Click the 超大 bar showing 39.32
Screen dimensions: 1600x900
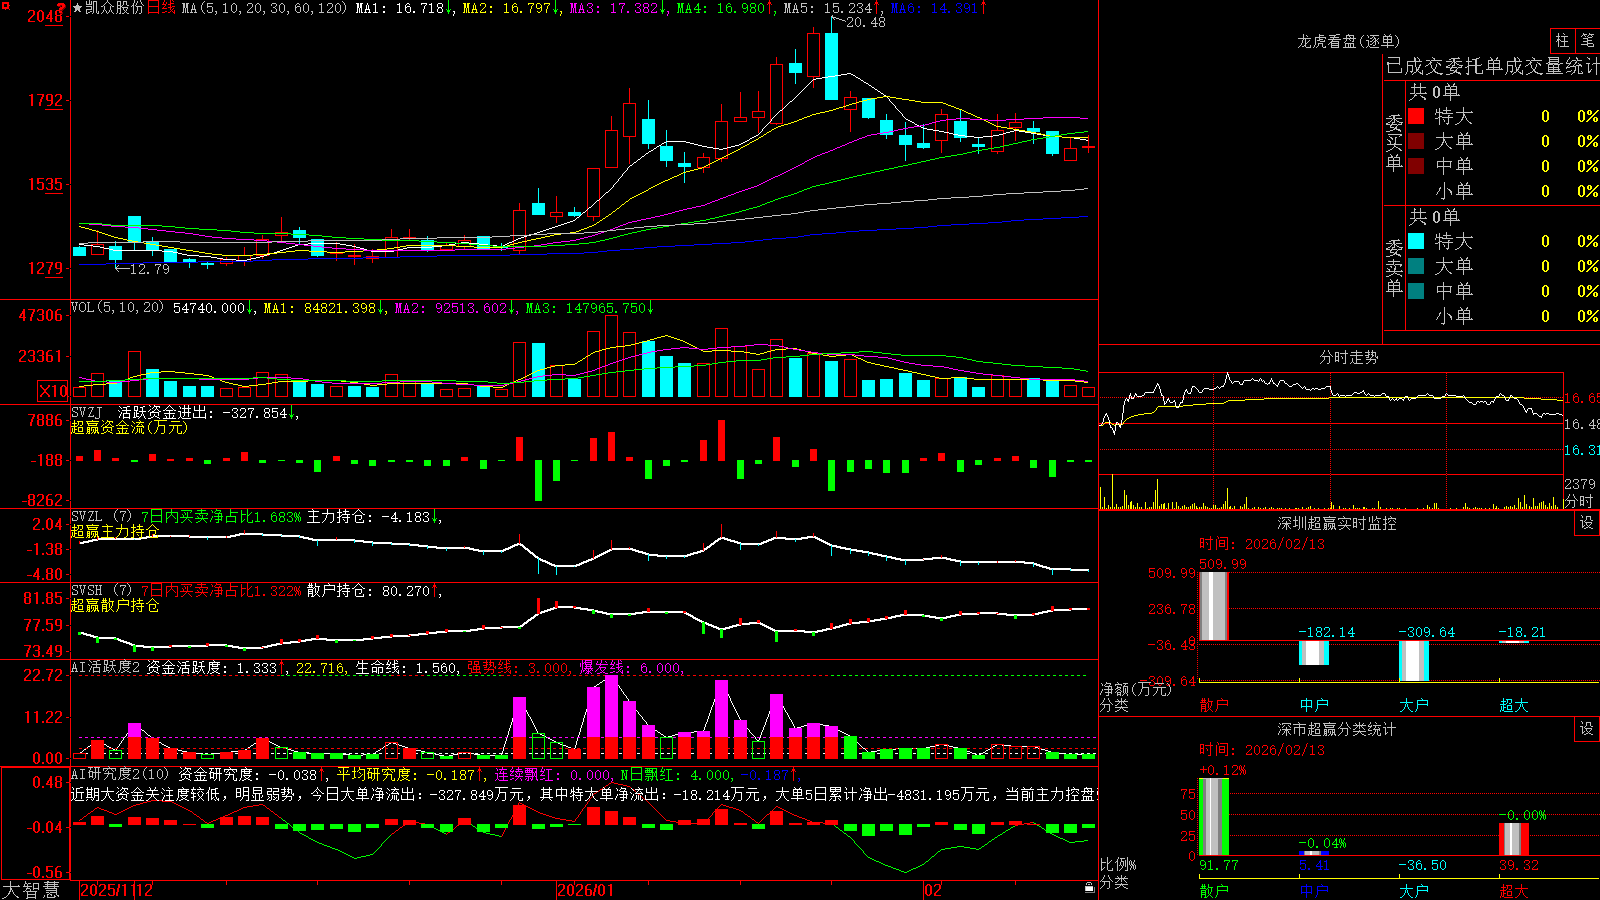tap(1513, 839)
